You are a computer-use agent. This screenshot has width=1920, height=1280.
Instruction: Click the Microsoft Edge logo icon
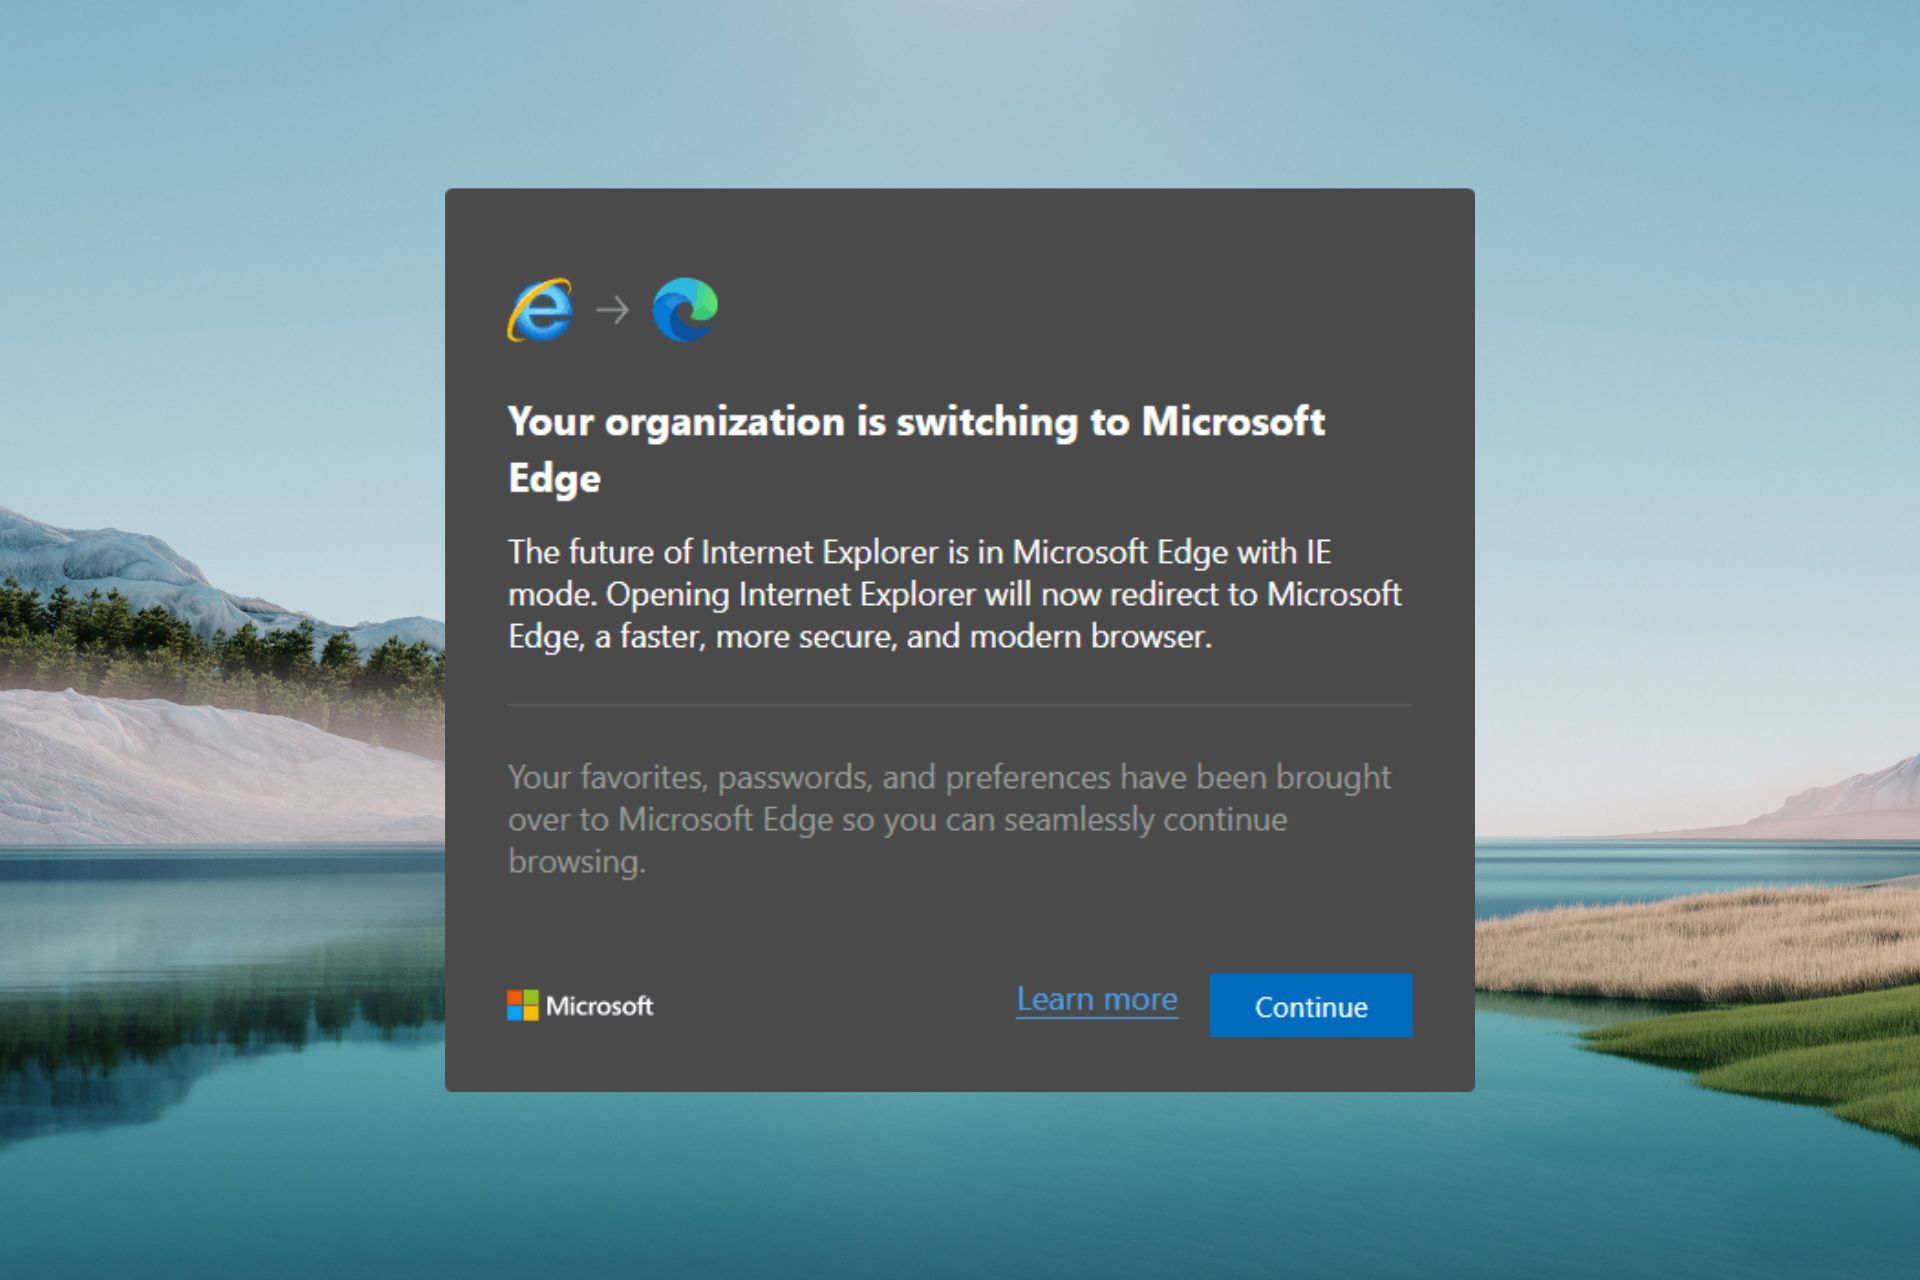(685, 310)
